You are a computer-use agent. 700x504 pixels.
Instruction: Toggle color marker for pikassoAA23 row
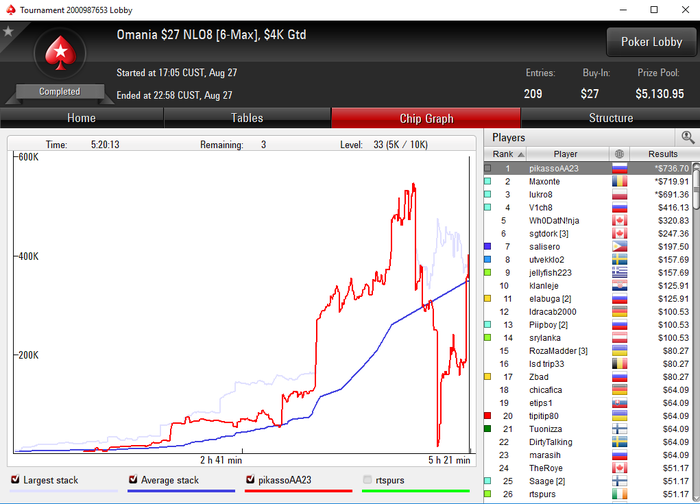point(488,168)
